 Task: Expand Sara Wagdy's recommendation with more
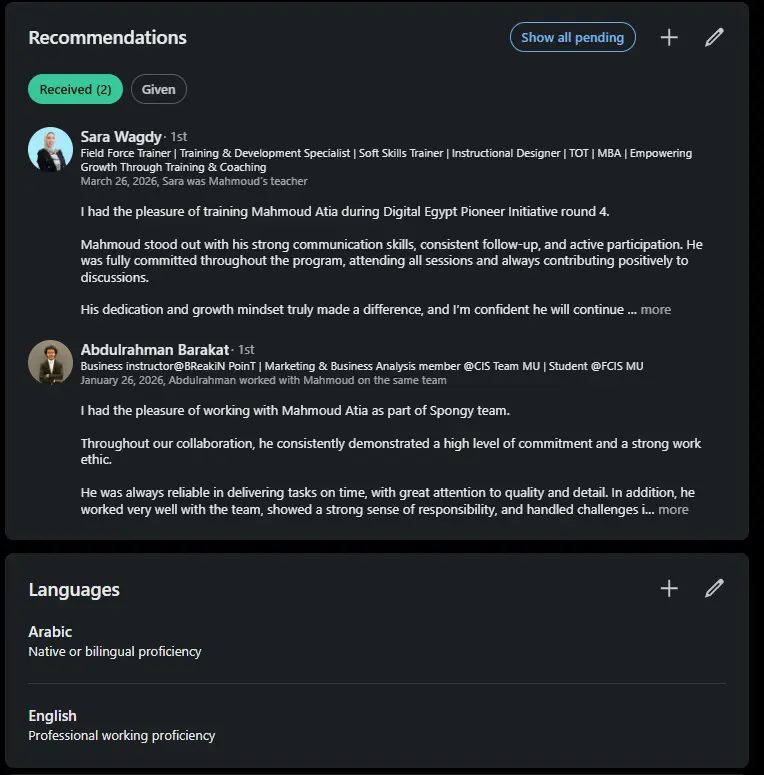656,310
